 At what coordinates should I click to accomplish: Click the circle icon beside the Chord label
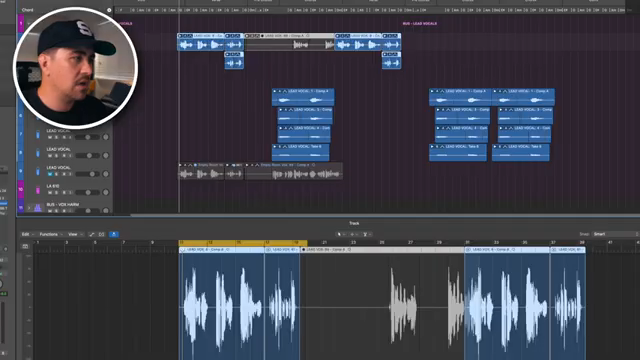coord(109,10)
